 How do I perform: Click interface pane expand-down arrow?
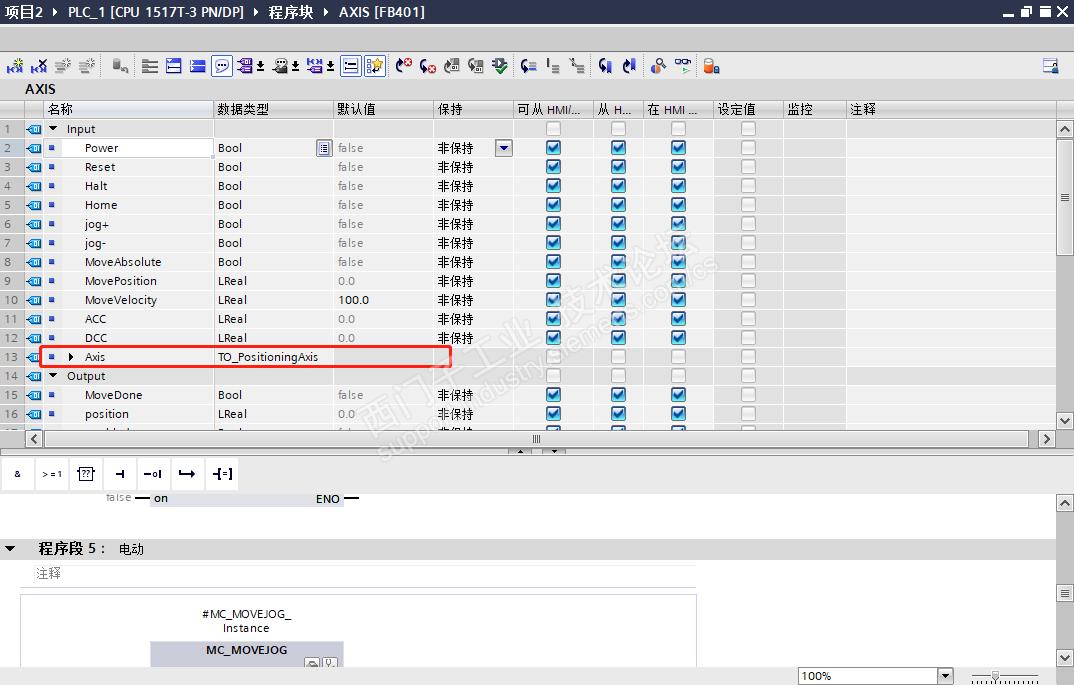tap(554, 451)
